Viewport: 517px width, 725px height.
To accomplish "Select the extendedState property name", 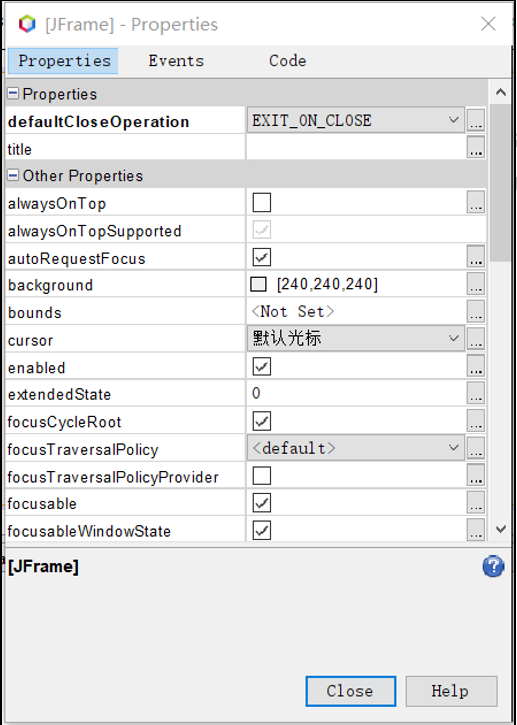I will click(59, 394).
